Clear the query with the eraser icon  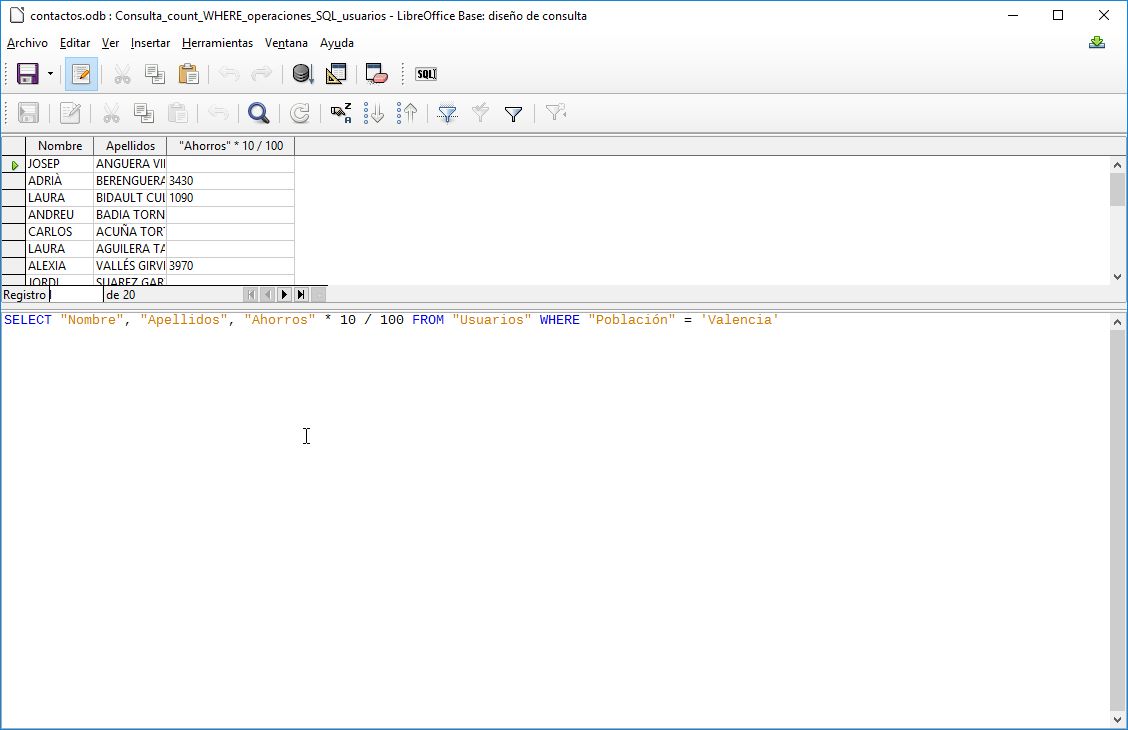point(376,74)
